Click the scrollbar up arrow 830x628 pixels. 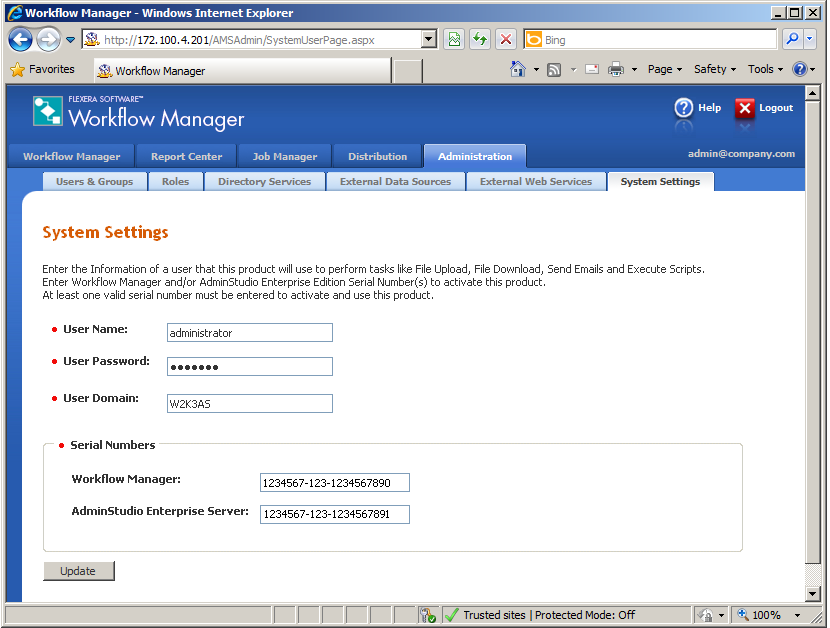point(813,93)
